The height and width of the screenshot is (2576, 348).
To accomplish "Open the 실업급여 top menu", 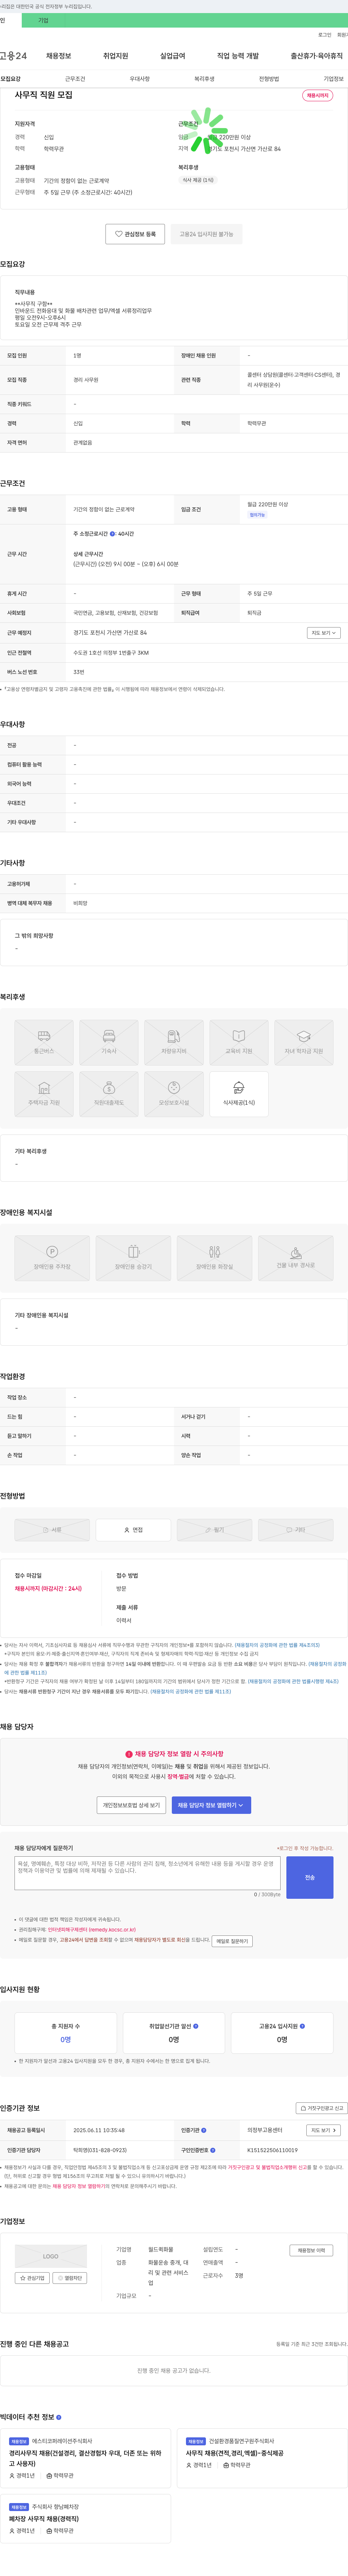I will coord(173,56).
